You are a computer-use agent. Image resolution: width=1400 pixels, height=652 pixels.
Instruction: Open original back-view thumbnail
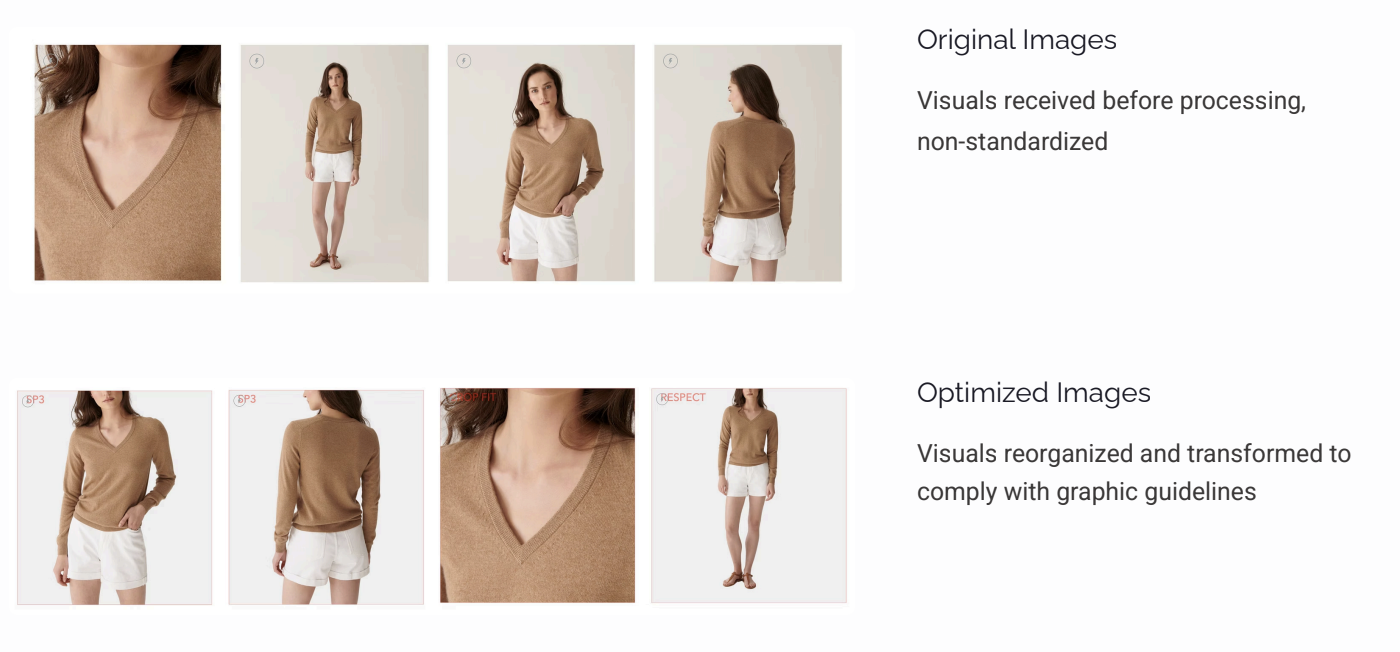pyautogui.click(x=748, y=163)
